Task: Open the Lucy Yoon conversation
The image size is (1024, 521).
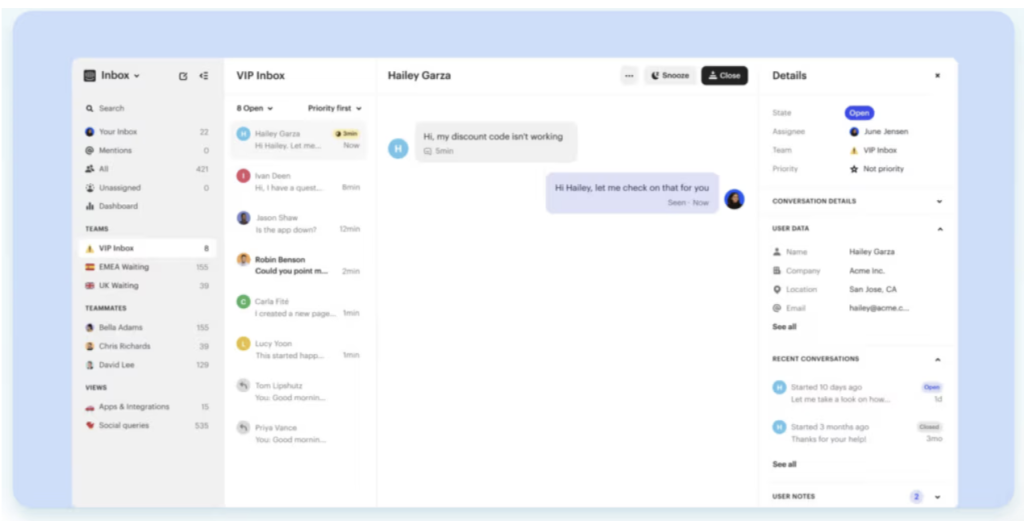Action: pos(298,349)
